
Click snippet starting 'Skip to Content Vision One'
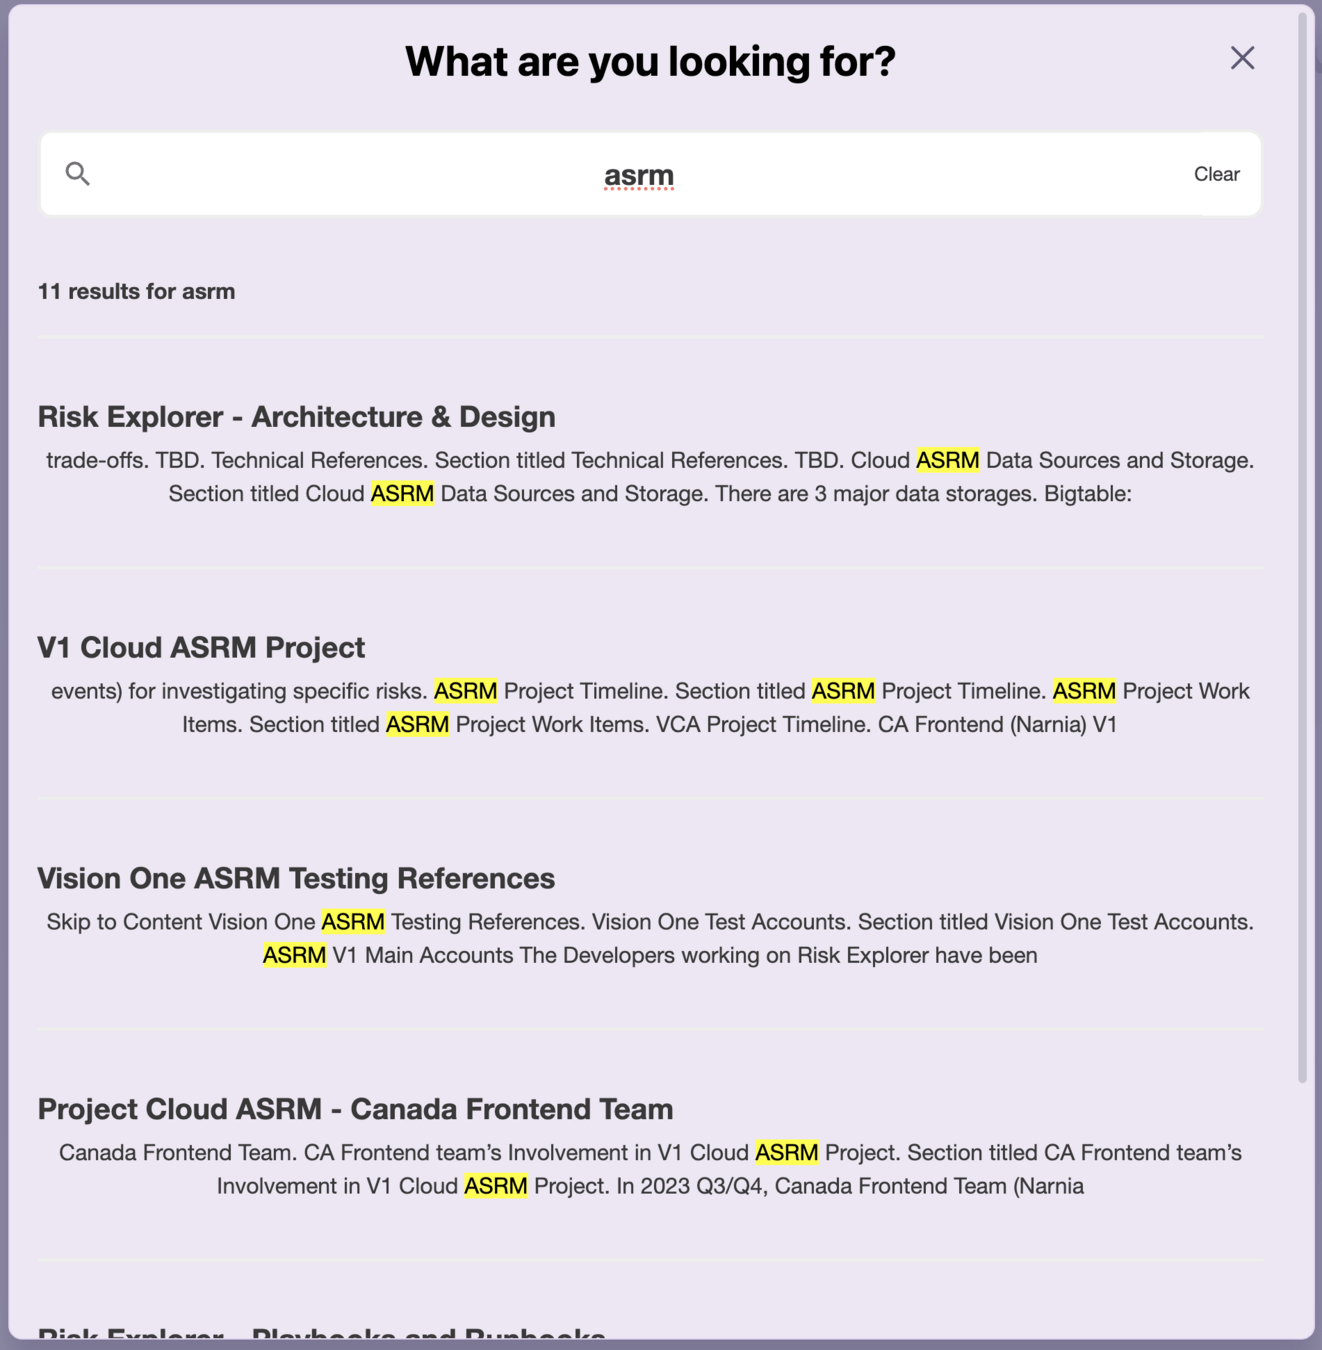(x=650, y=939)
